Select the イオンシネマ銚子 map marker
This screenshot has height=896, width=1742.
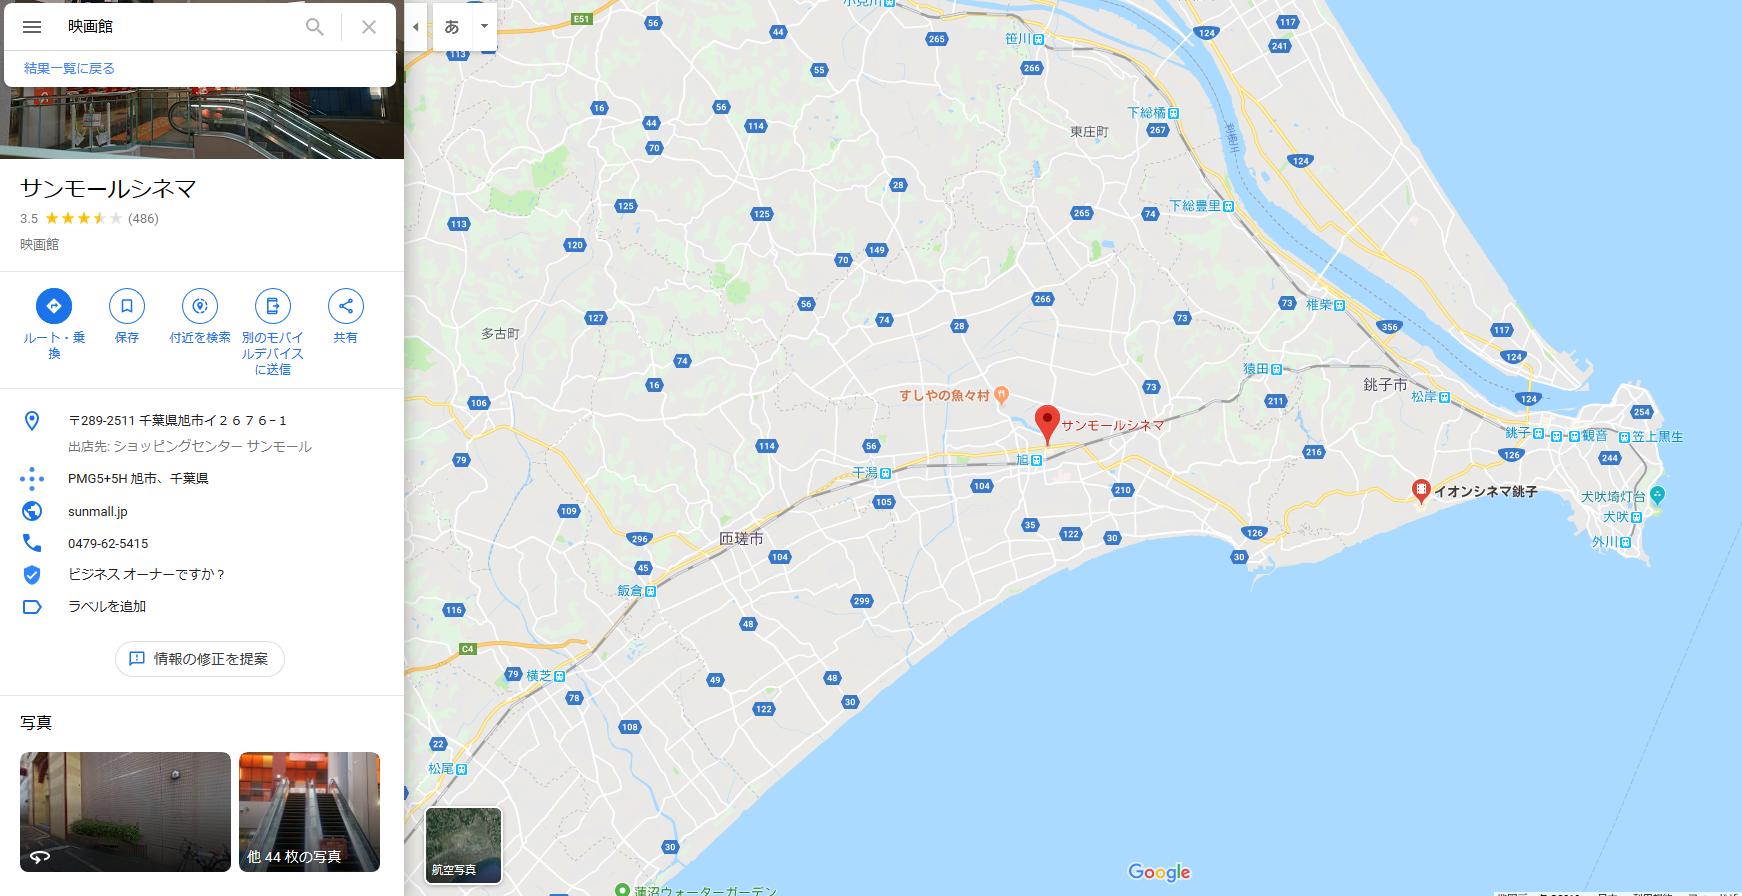pyautogui.click(x=1420, y=491)
